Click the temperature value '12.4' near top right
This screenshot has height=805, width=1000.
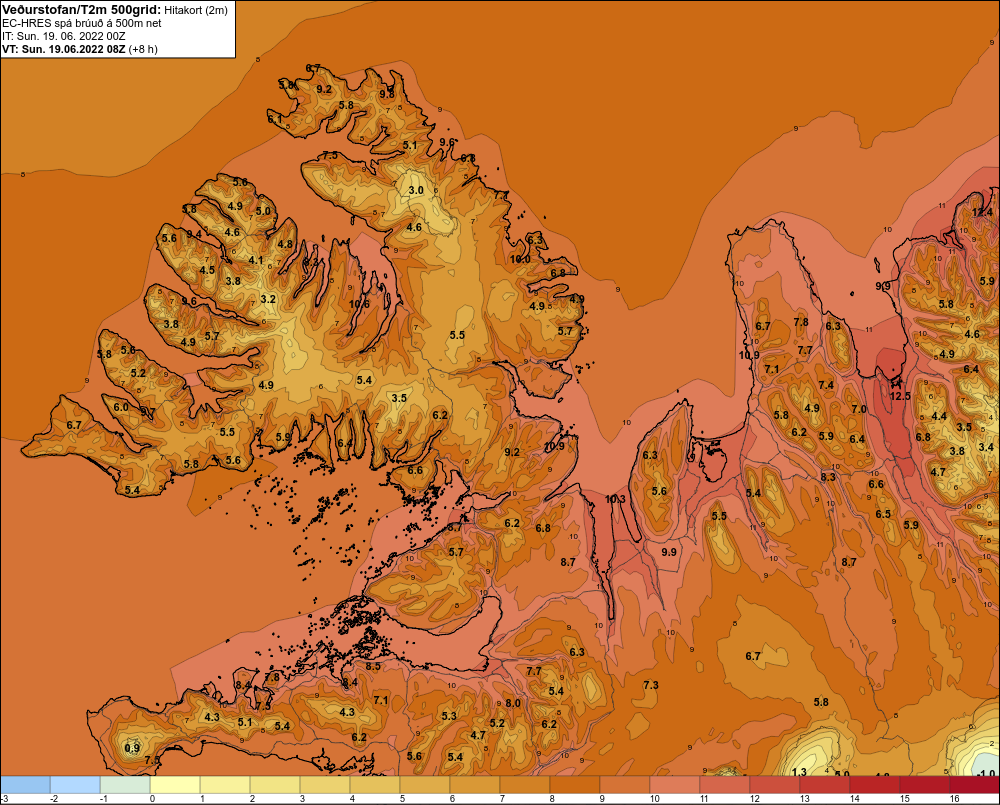tap(982, 212)
